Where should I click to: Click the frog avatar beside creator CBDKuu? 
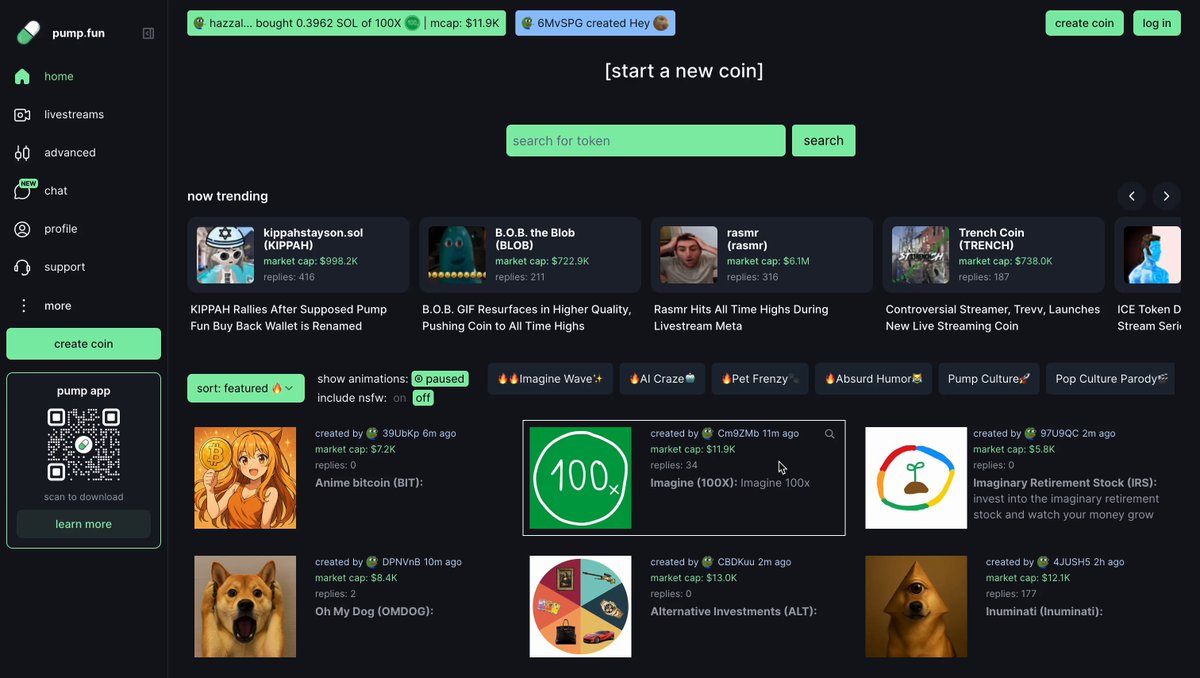pos(708,562)
